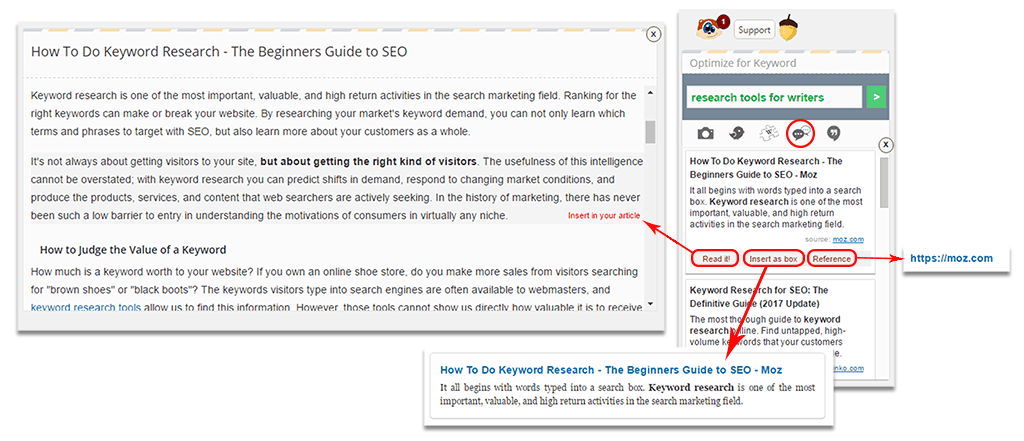Open the camera images search icon
1024x441 pixels.
[705, 133]
